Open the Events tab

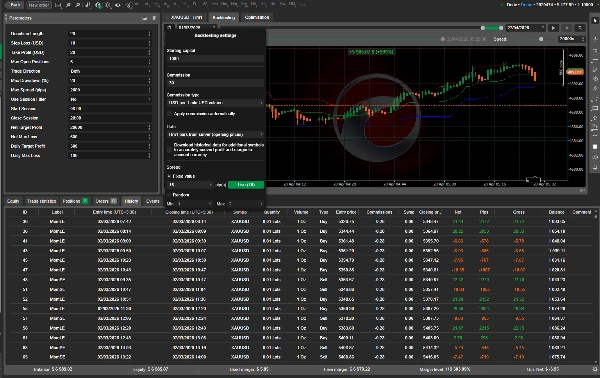153,201
